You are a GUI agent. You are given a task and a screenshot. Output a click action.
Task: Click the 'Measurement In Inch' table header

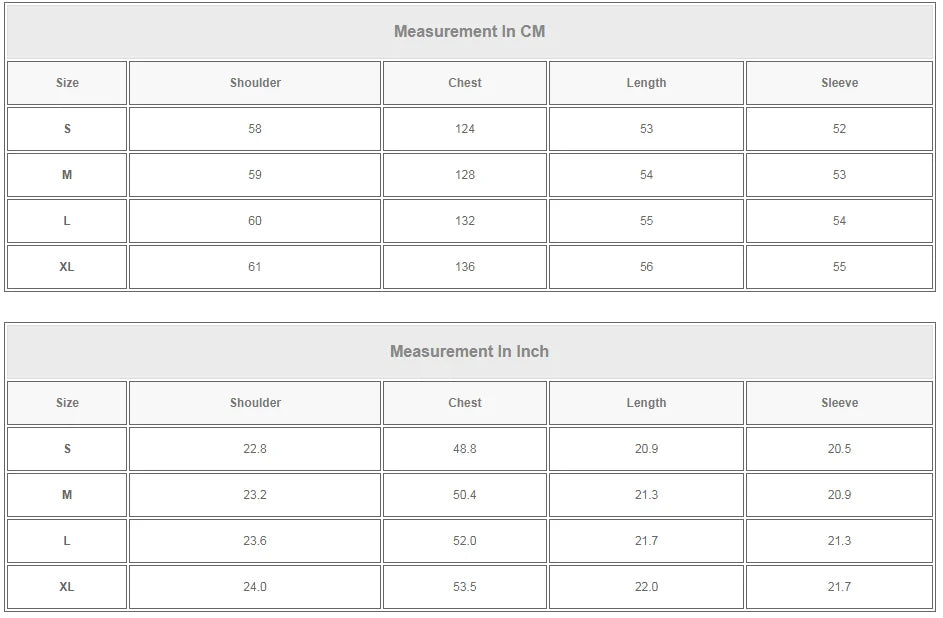click(x=470, y=351)
